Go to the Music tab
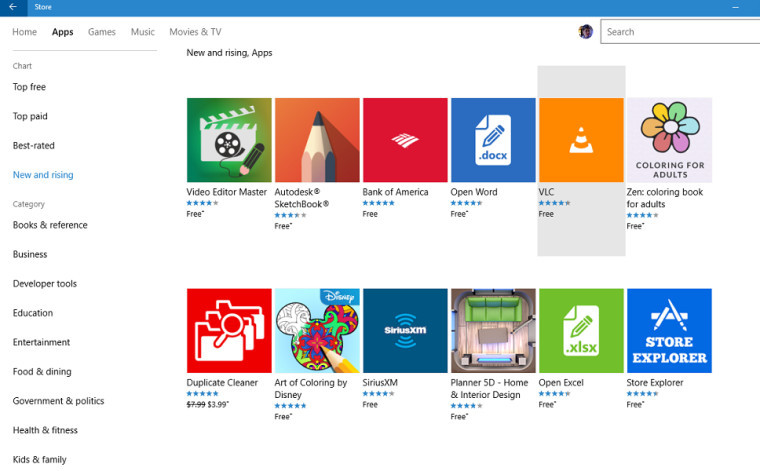The image size is (760, 471). 142,32
